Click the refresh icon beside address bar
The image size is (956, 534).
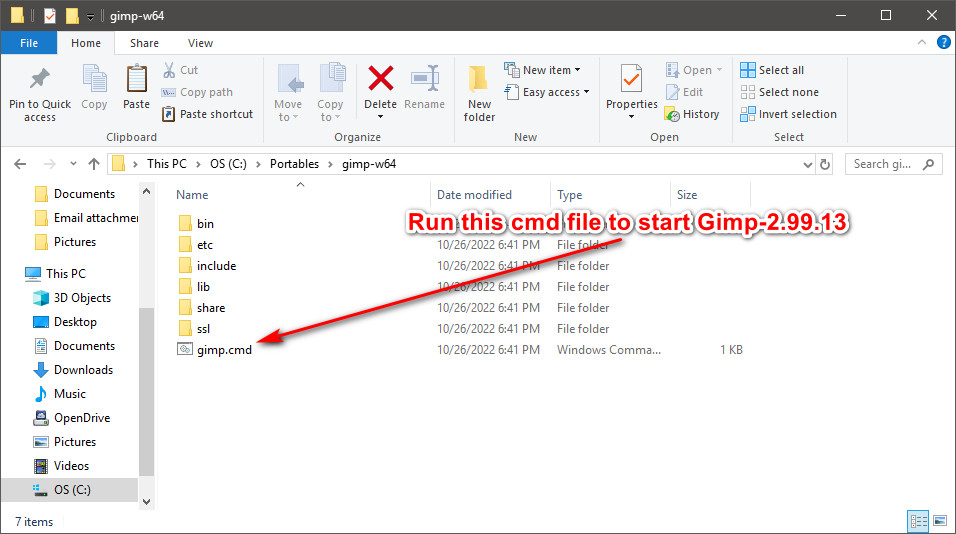point(825,164)
